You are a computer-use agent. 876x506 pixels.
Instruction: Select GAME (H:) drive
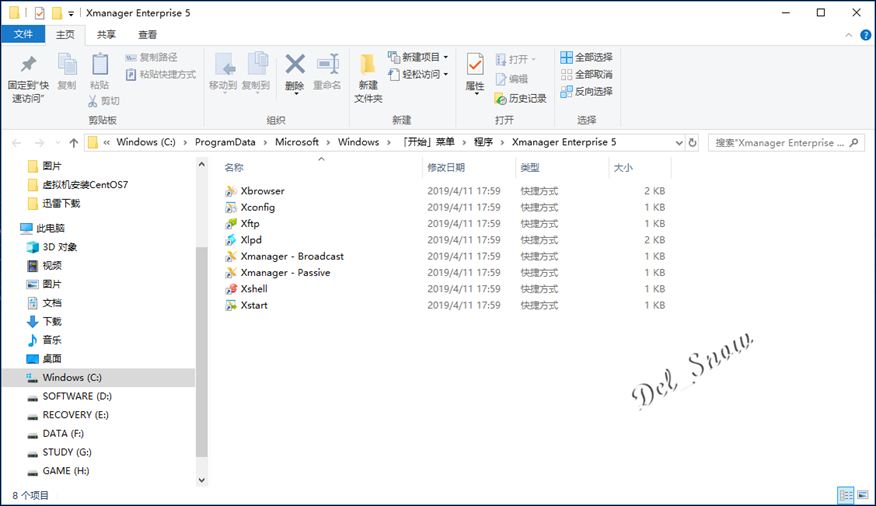coord(58,471)
